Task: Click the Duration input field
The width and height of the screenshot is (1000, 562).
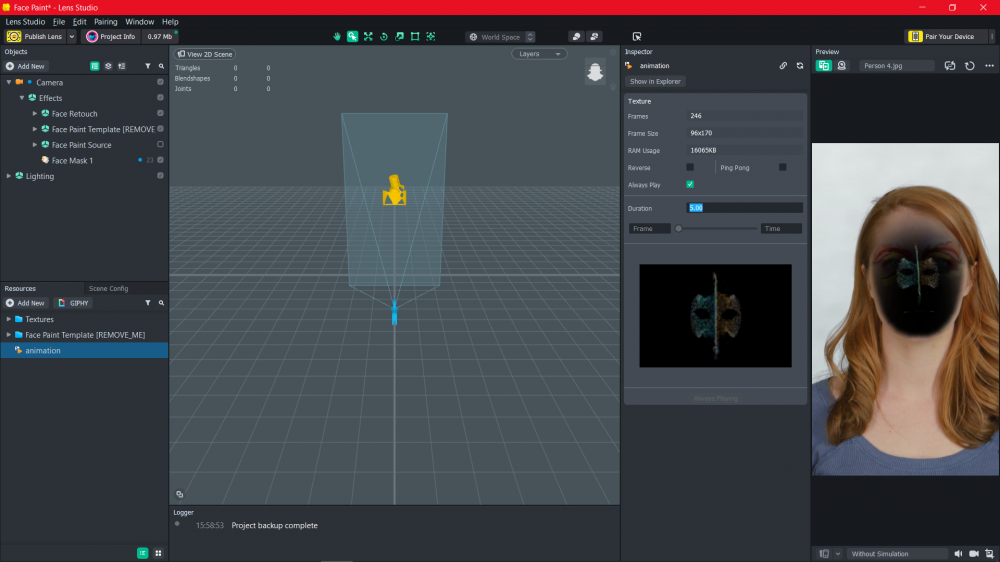Action: (744, 208)
